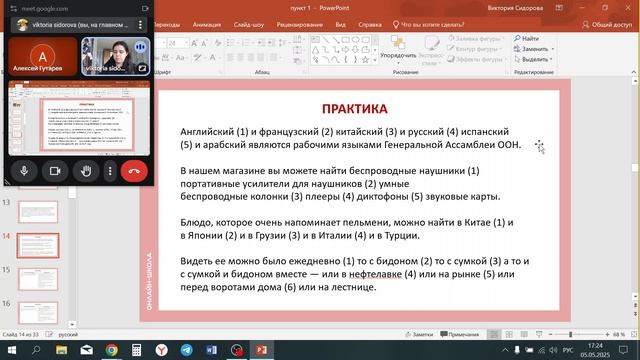The width and height of the screenshot is (640, 360).
Task: Open viktoria sidorova tab options menu
Action: pyautogui.click(x=140, y=25)
